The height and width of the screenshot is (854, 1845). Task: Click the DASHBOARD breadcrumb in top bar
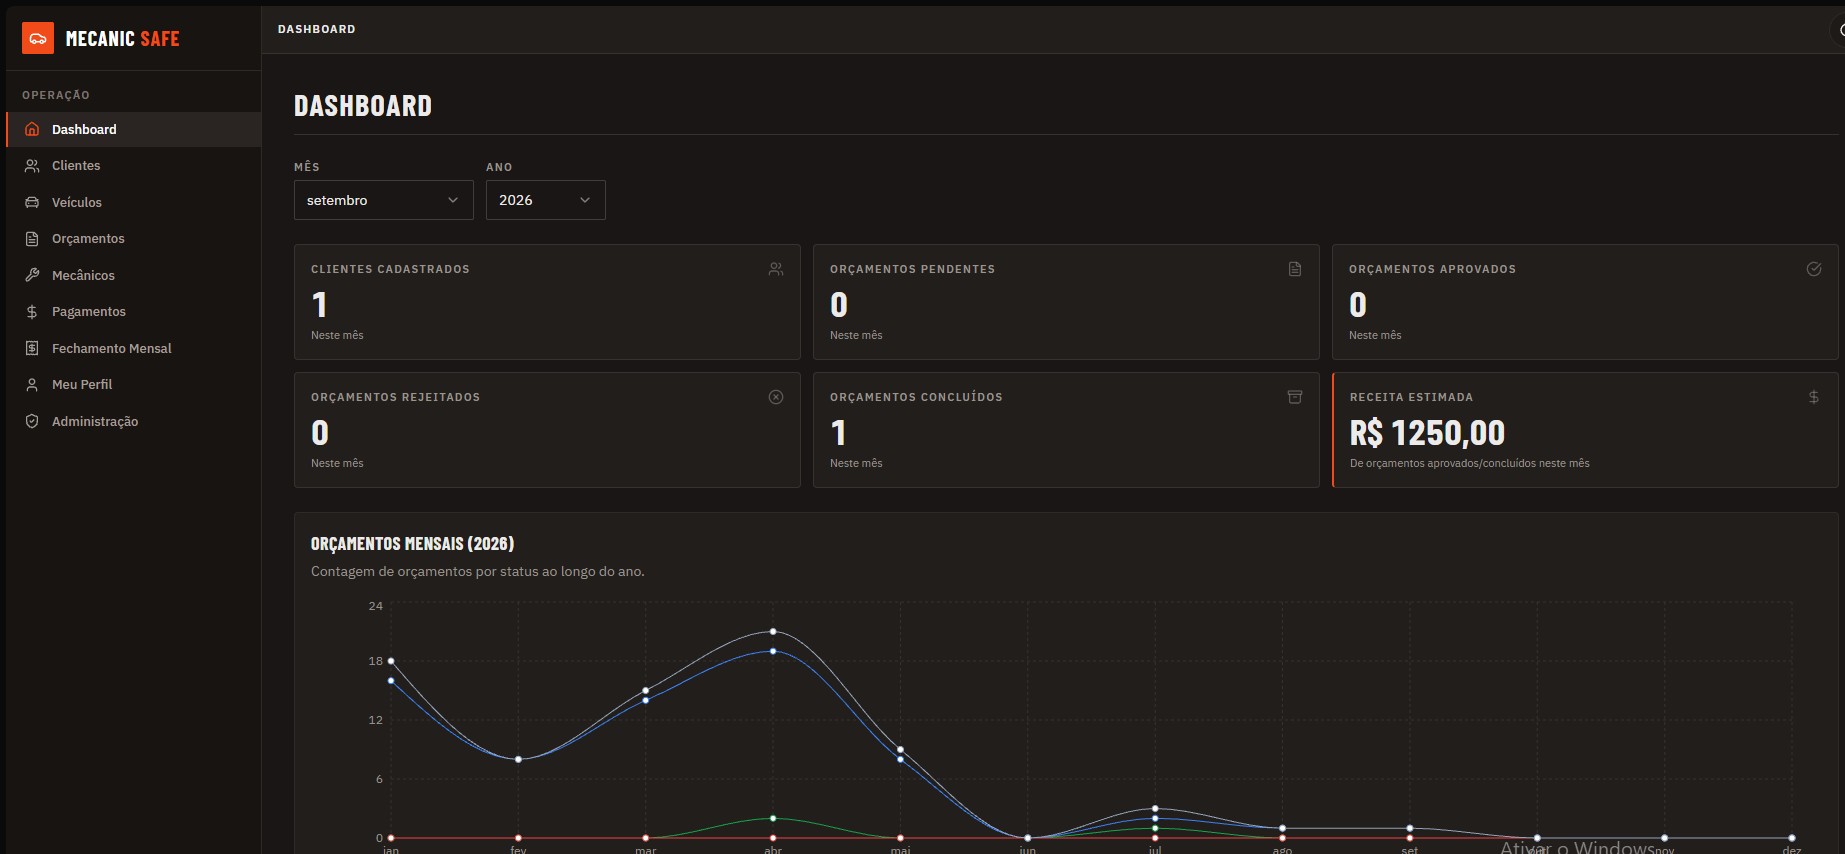pyautogui.click(x=316, y=29)
